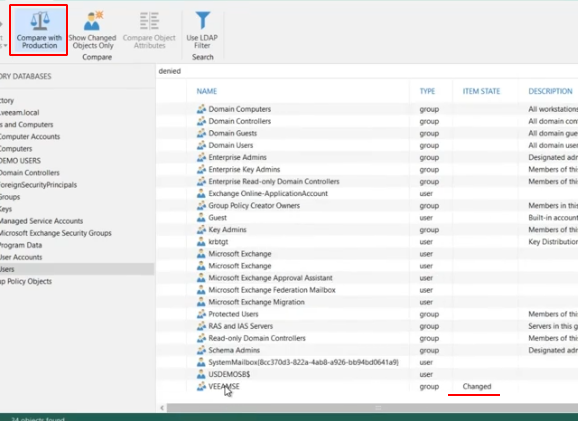This screenshot has width=578, height=421.
Task: Select the Domain Controllers group icon
Action: tap(201, 121)
